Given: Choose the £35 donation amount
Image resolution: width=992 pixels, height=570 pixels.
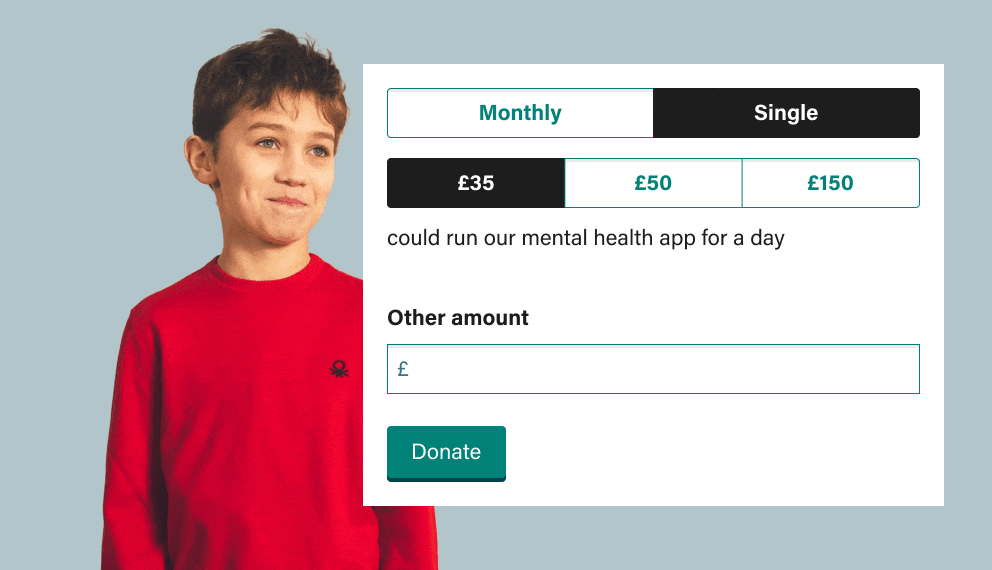Looking at the screenshot, I should click(476, 183).
